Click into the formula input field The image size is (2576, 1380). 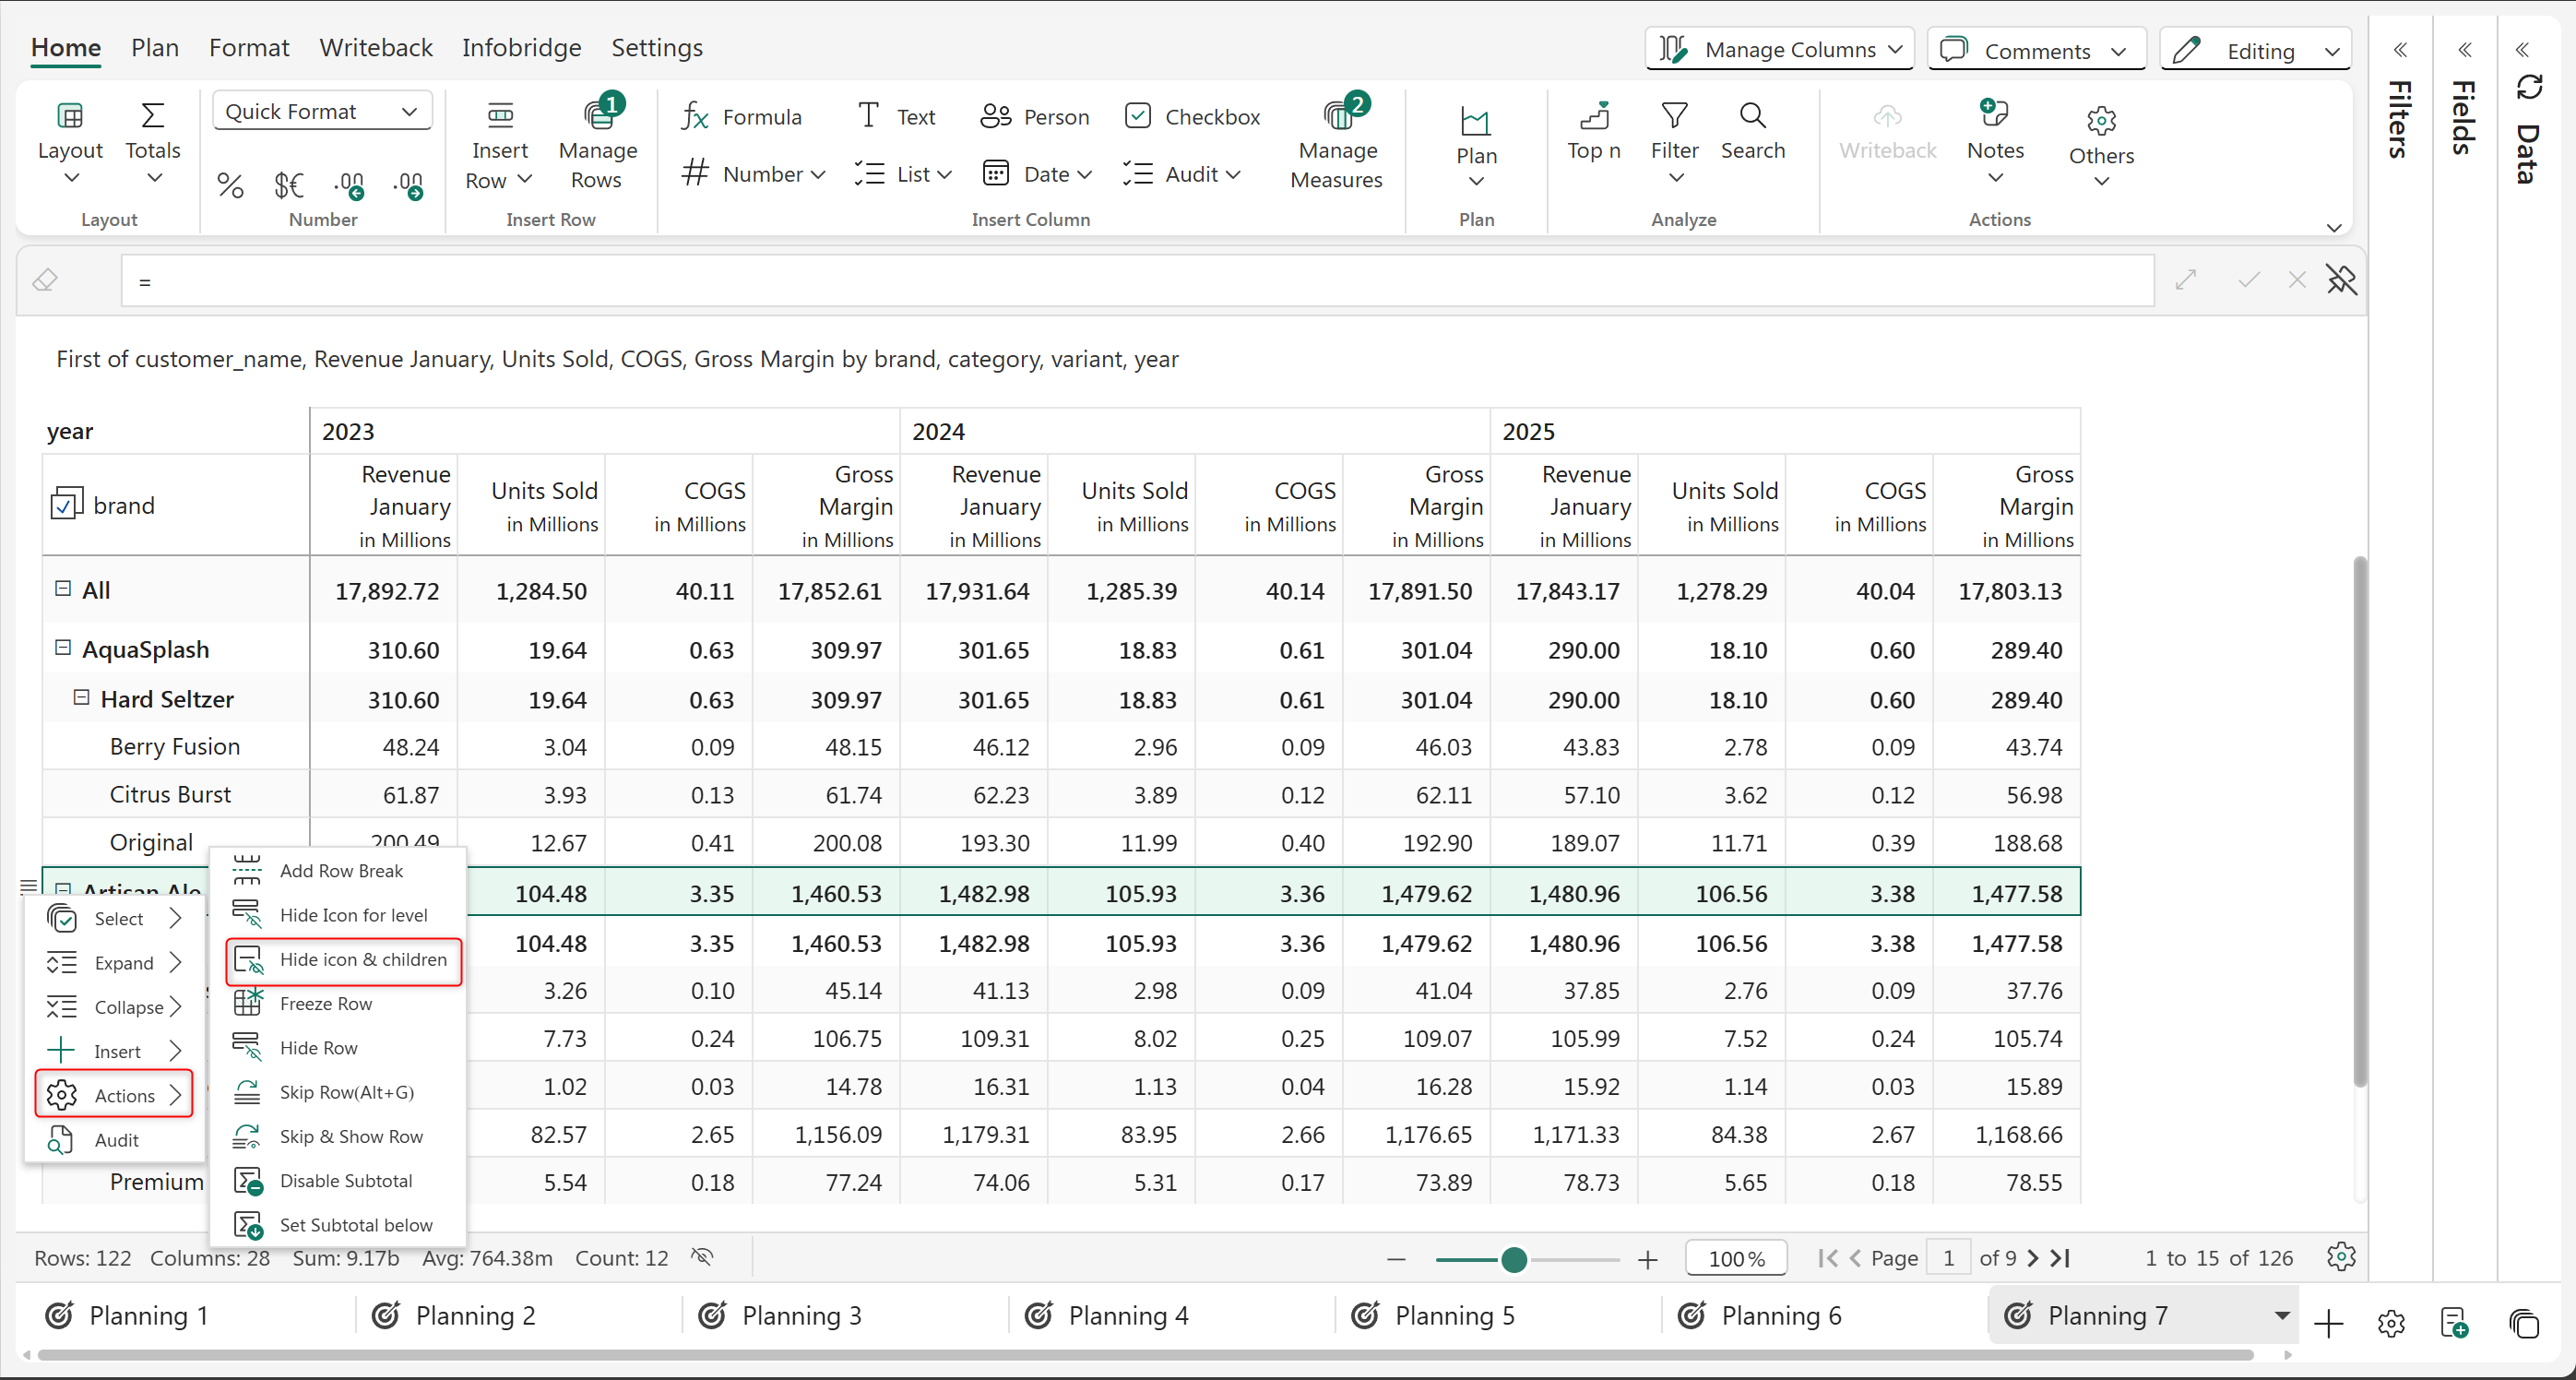[x=1136, y=281]
